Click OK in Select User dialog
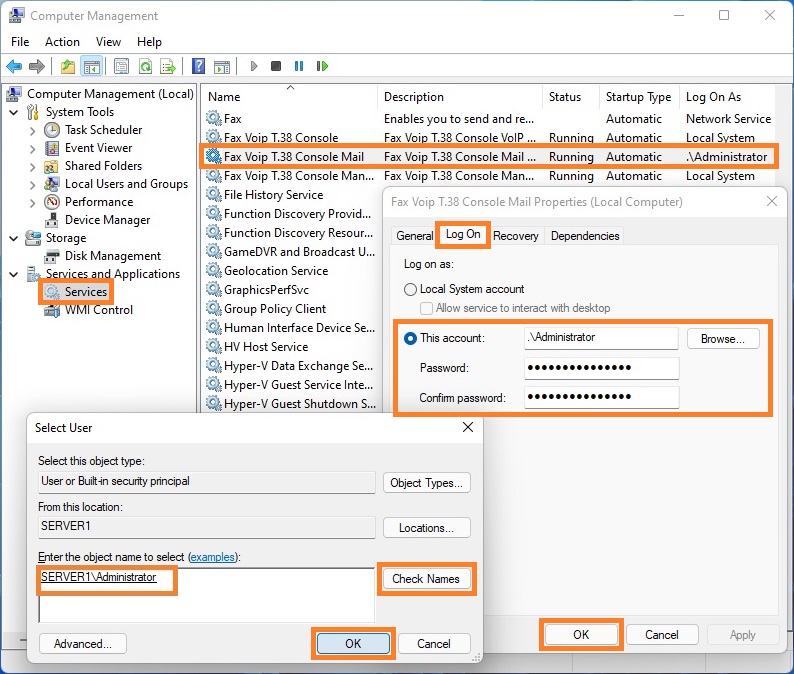 click(353, 644)
